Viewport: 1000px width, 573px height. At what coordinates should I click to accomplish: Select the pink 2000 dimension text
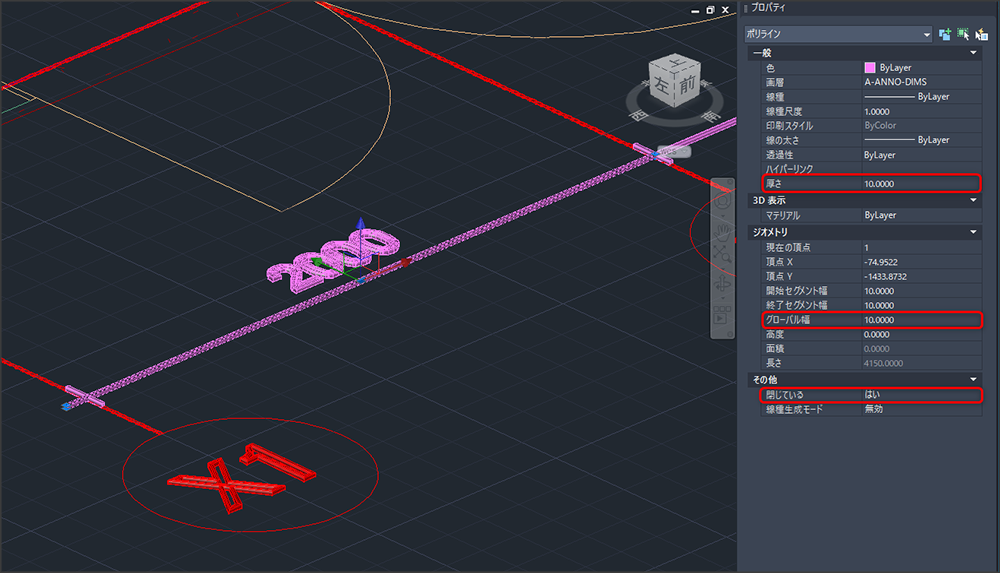point(333,260)
